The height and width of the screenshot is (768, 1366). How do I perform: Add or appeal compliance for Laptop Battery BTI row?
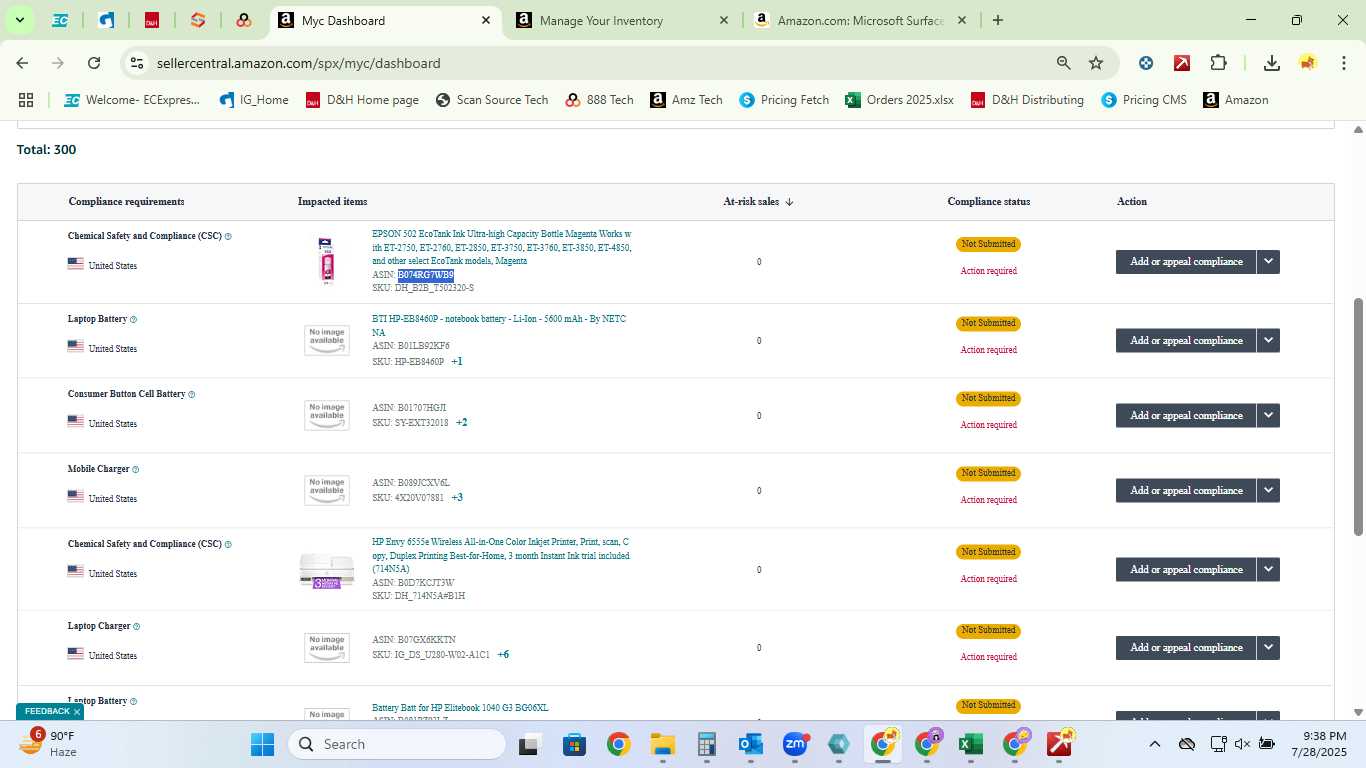[x=1186, y=341]
